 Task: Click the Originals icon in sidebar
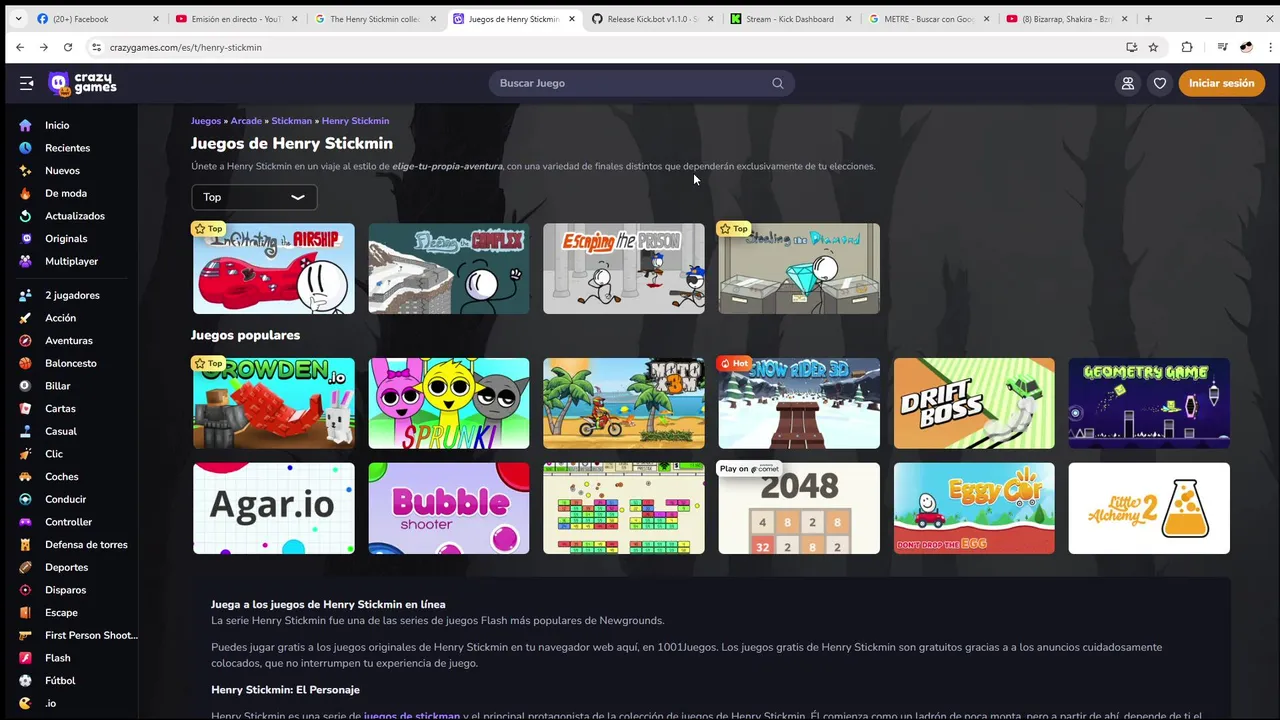pyautogui.click(x=25, y=239)
